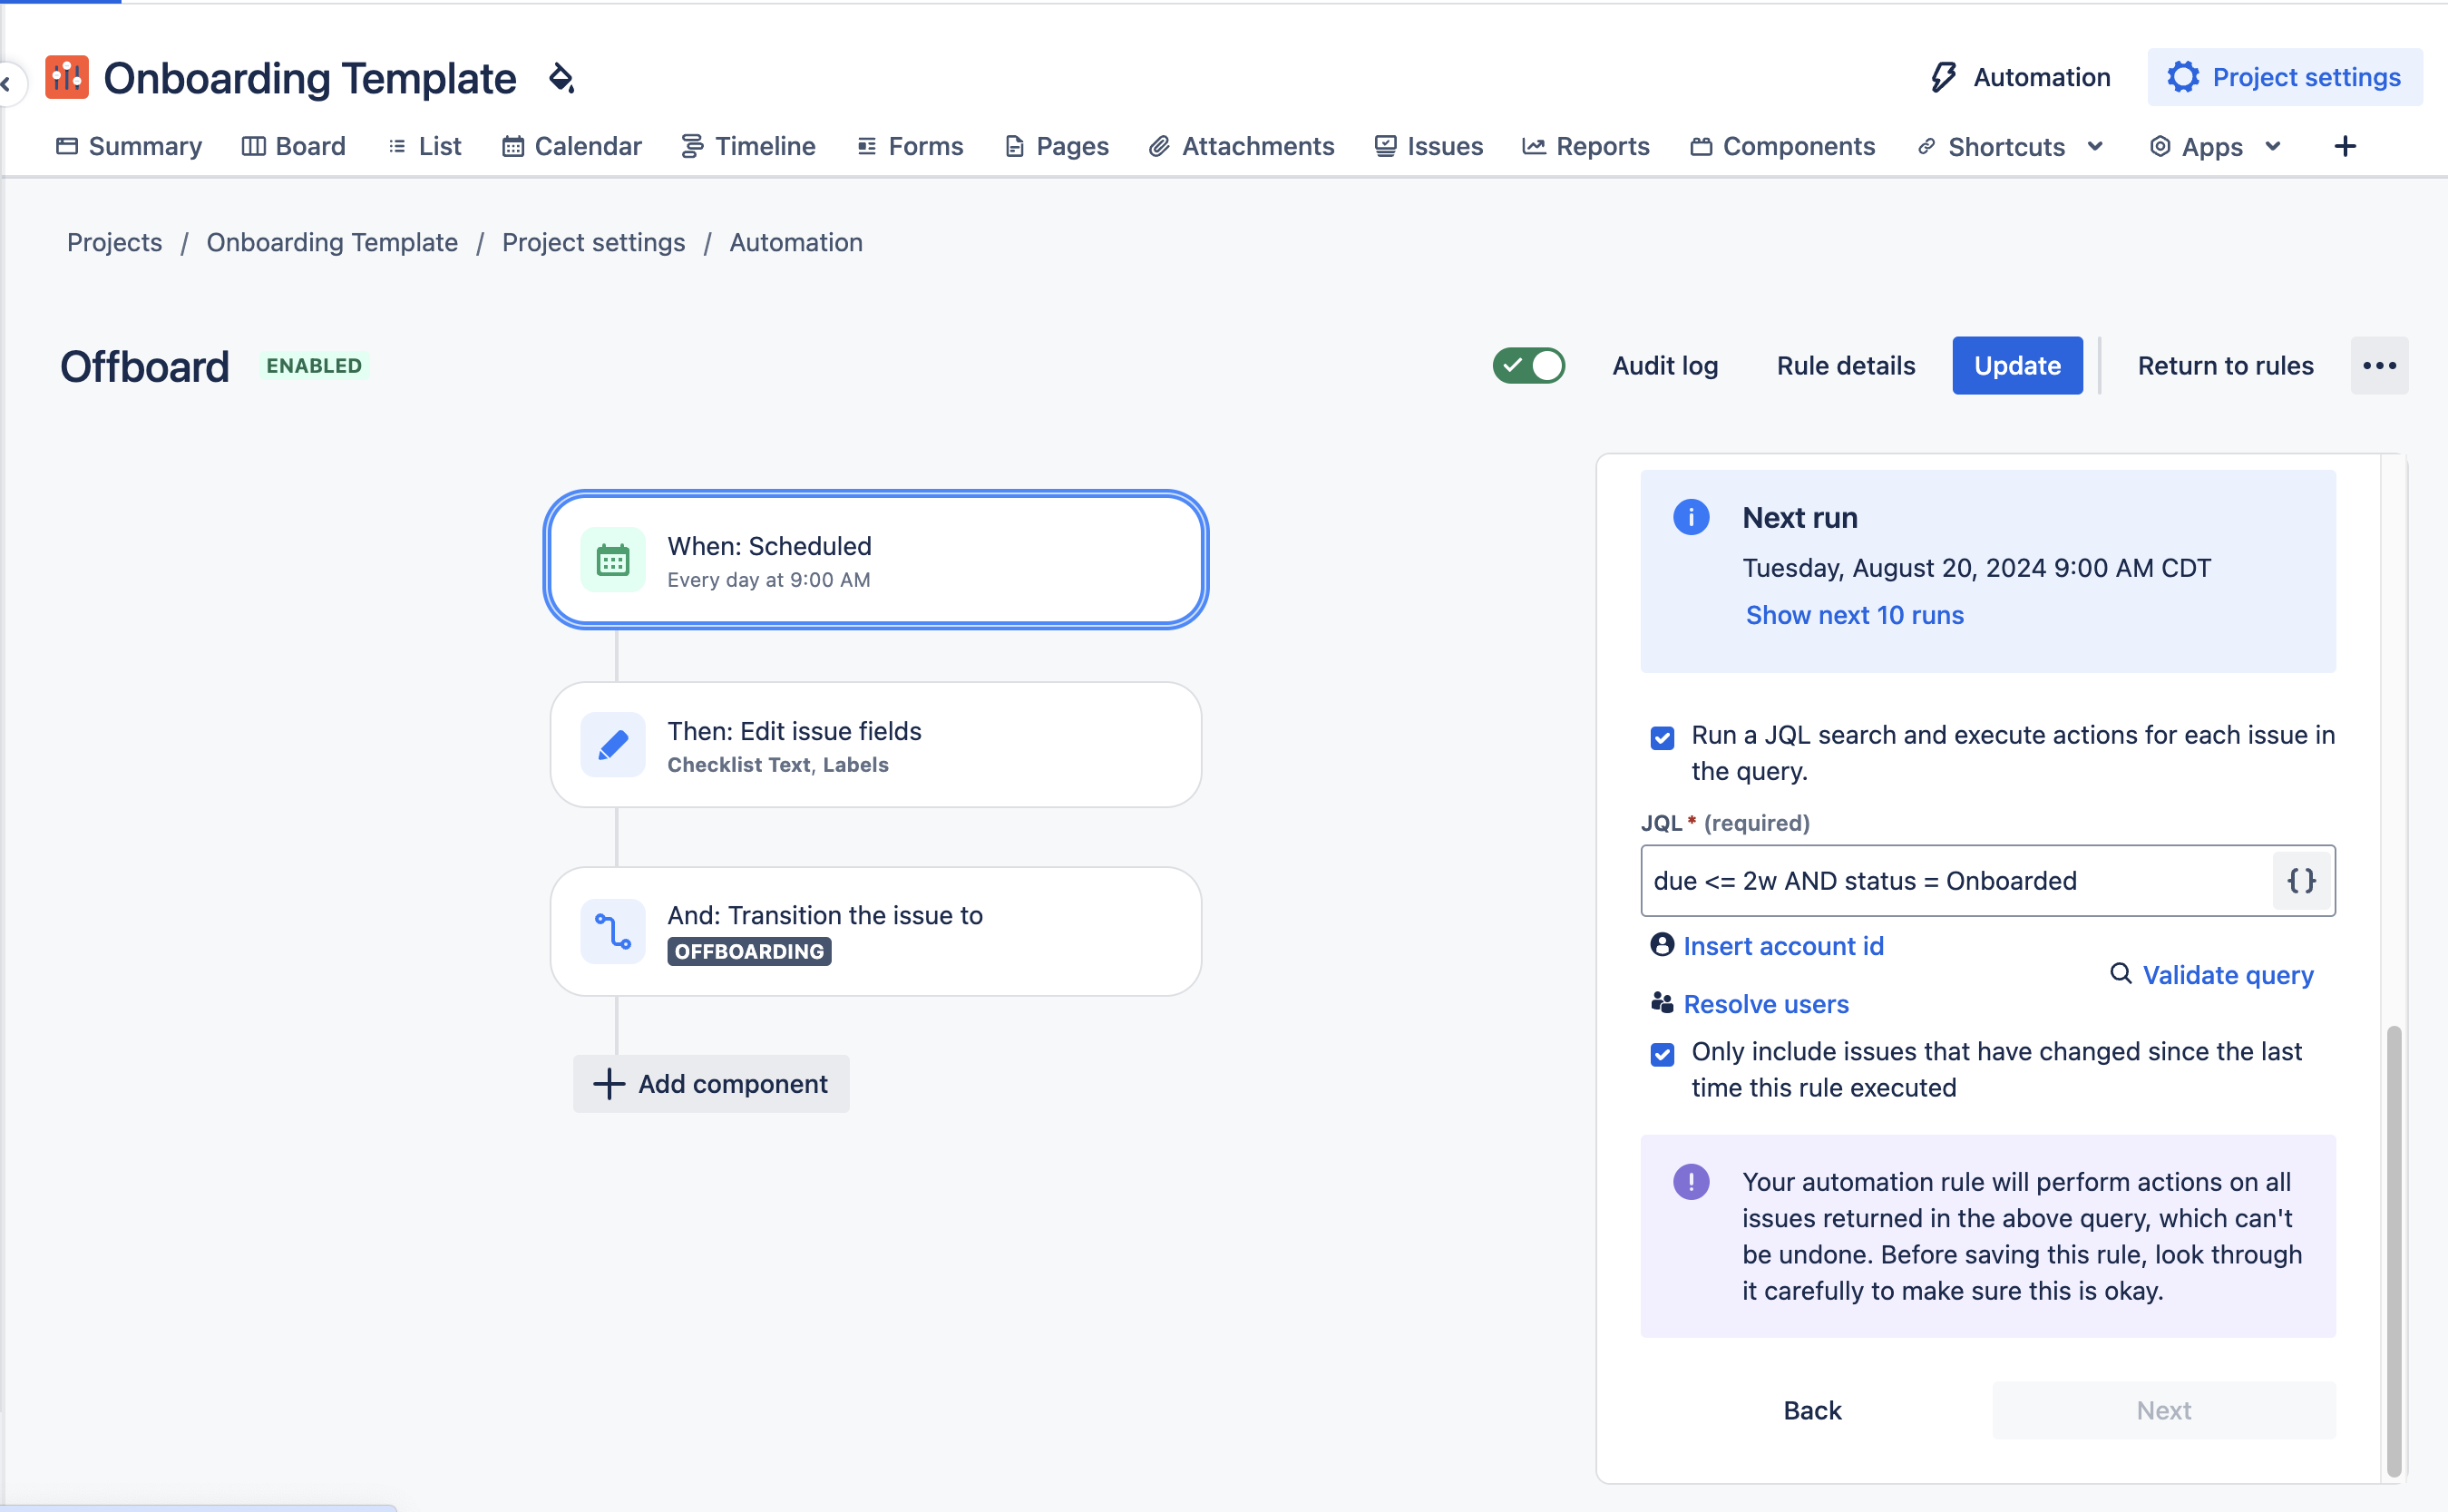The image size is (2448, 1512).
Task: Click the Project settings gear icon
Action: pyautogui.click(x=2182, y=78)
